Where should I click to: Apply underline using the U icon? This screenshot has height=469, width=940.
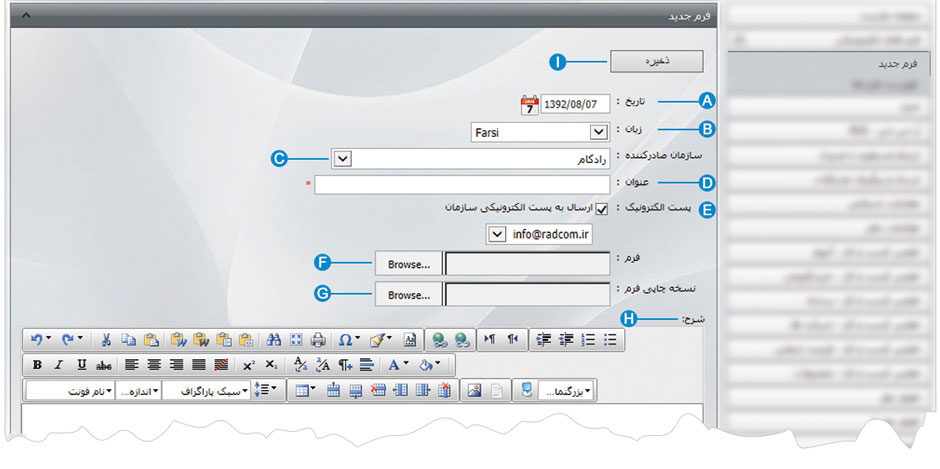click(81, 364)
